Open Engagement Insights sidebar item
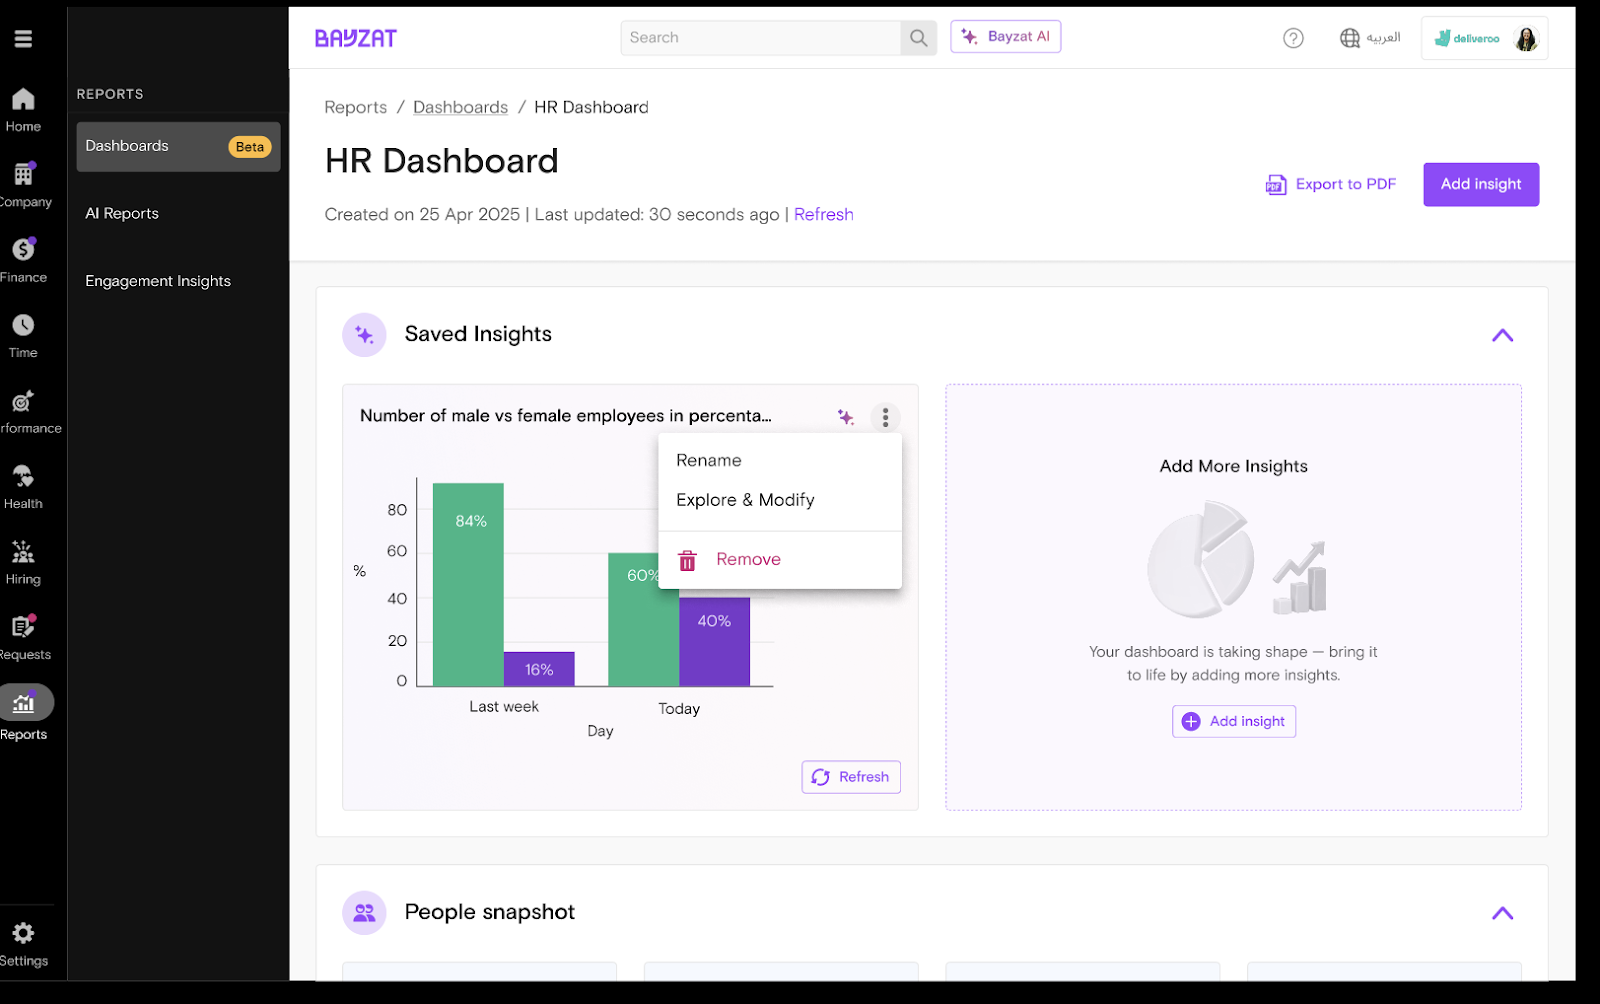Screen dimensions: 1600x1004 [158, 281]
